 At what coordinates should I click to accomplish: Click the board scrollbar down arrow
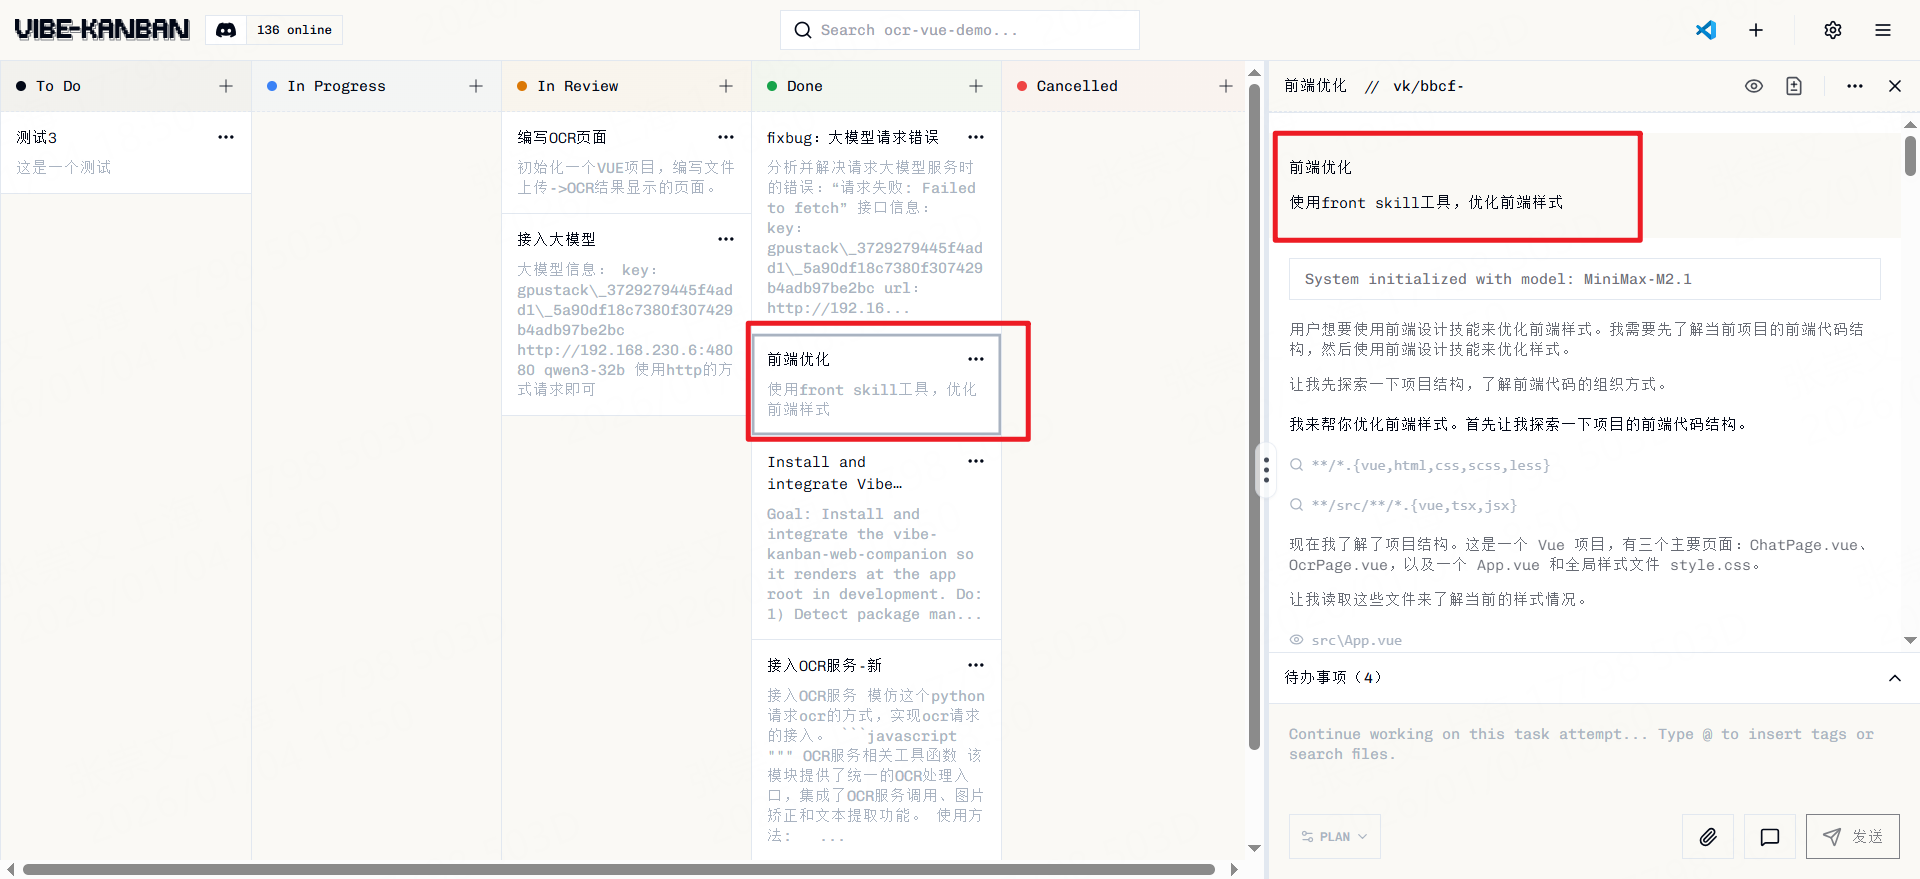pyautogui.click(x=1254, y=849)
